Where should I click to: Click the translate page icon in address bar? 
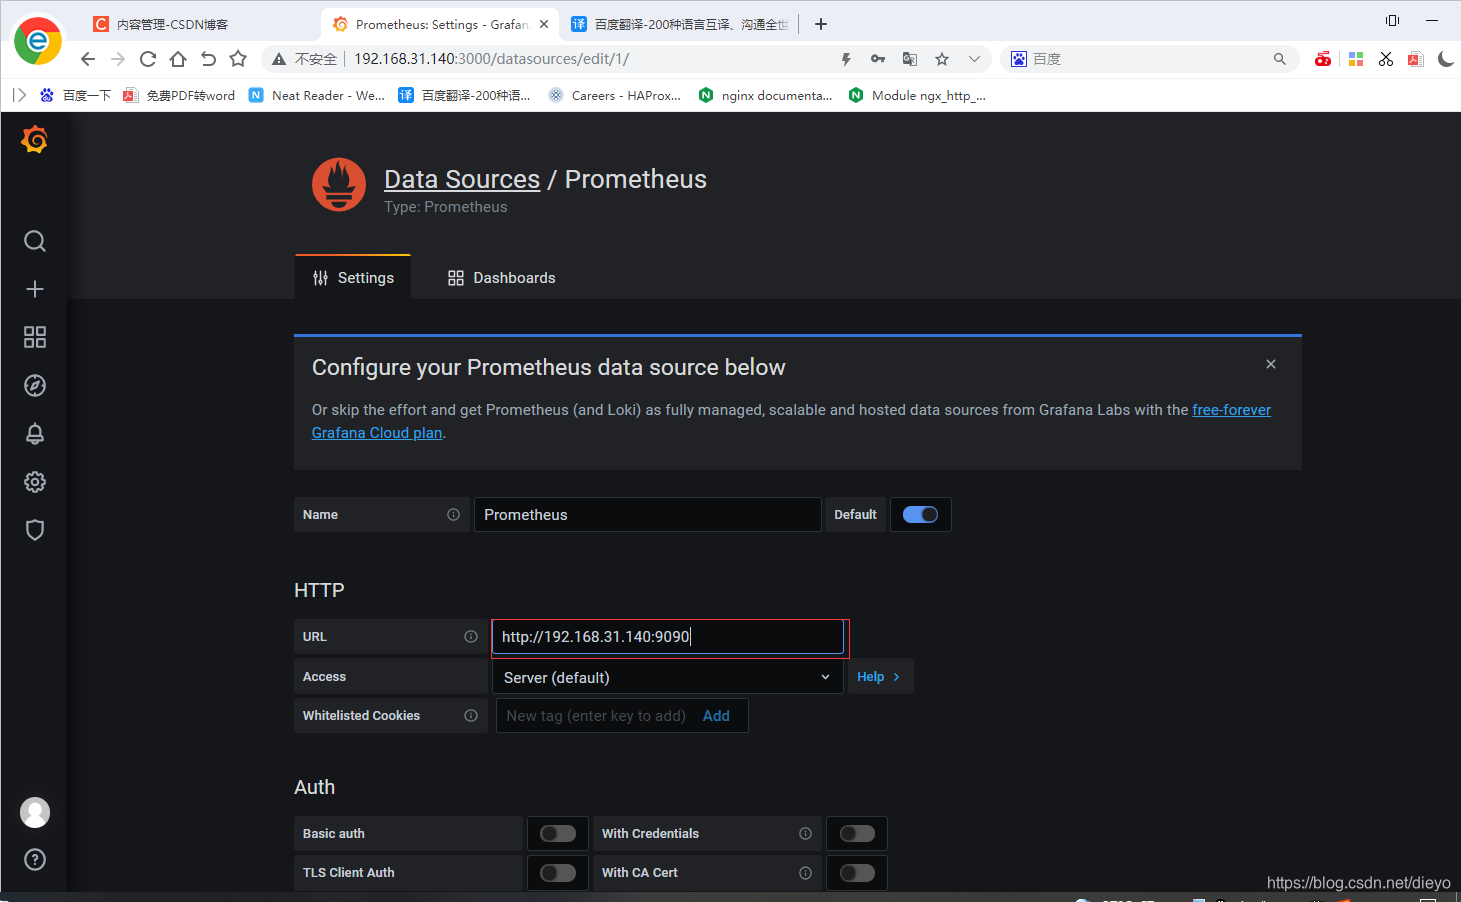click(910, 59)
